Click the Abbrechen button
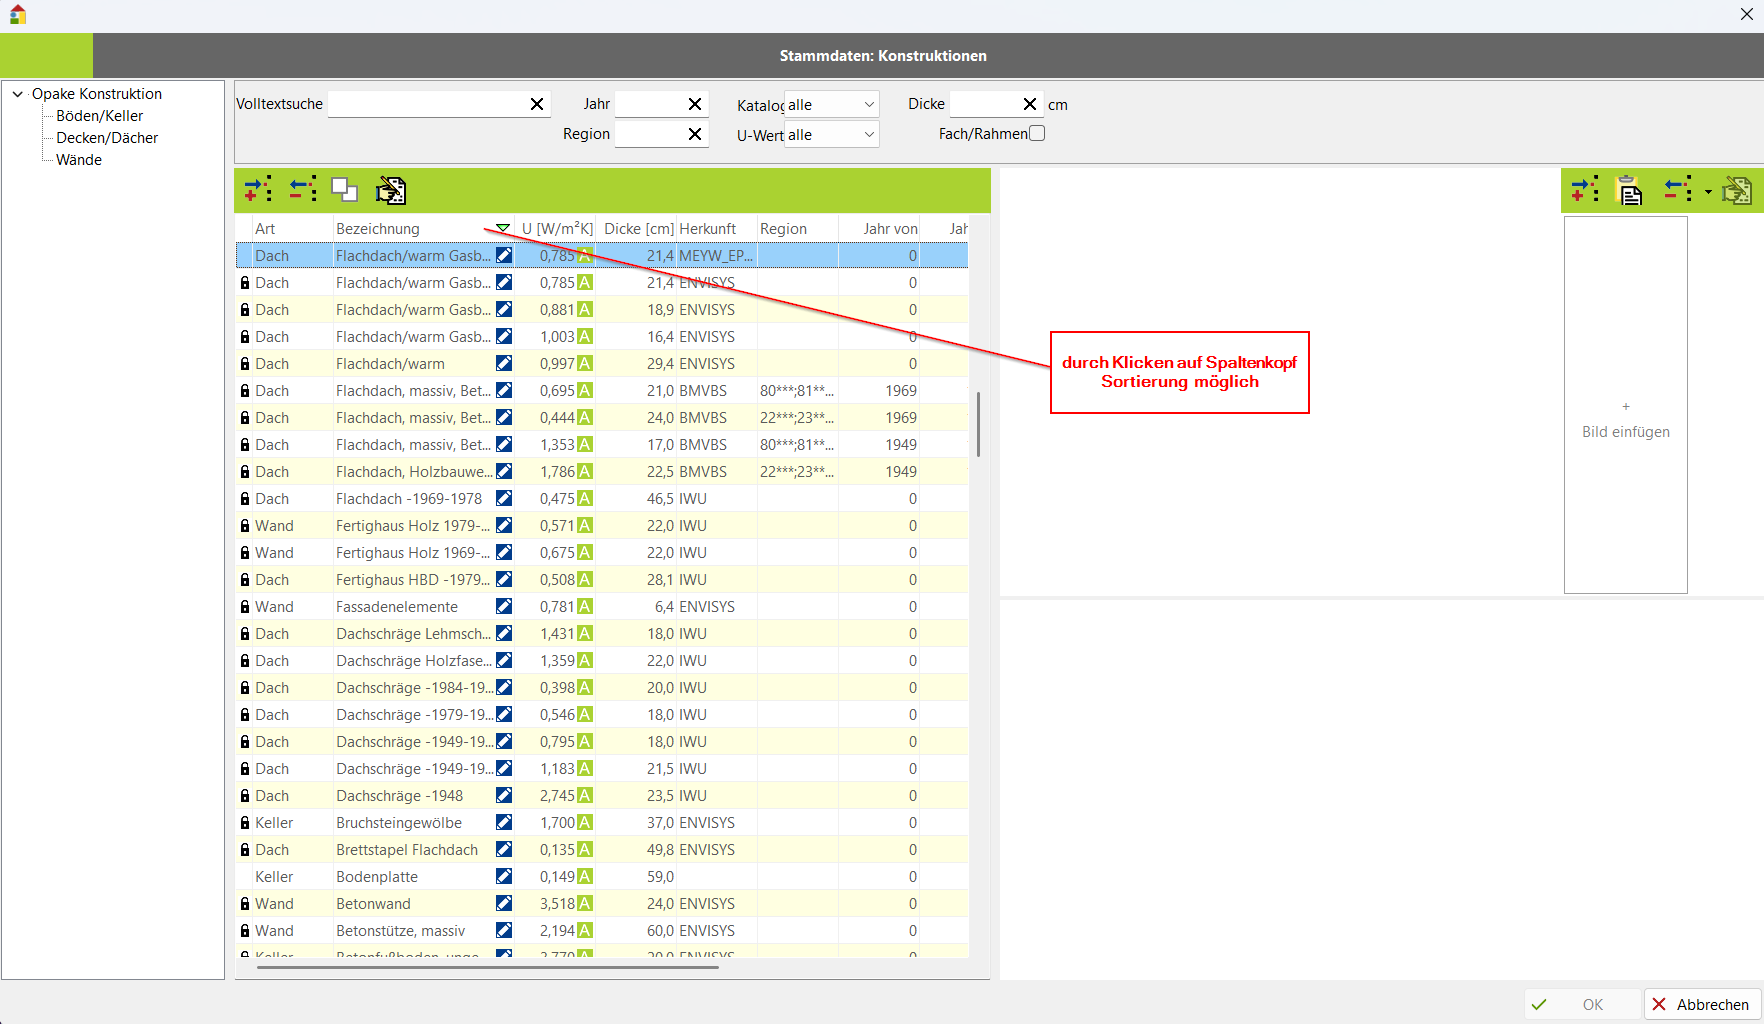Viewport: 1764px width, 1024px height. pos(1702,1004)
